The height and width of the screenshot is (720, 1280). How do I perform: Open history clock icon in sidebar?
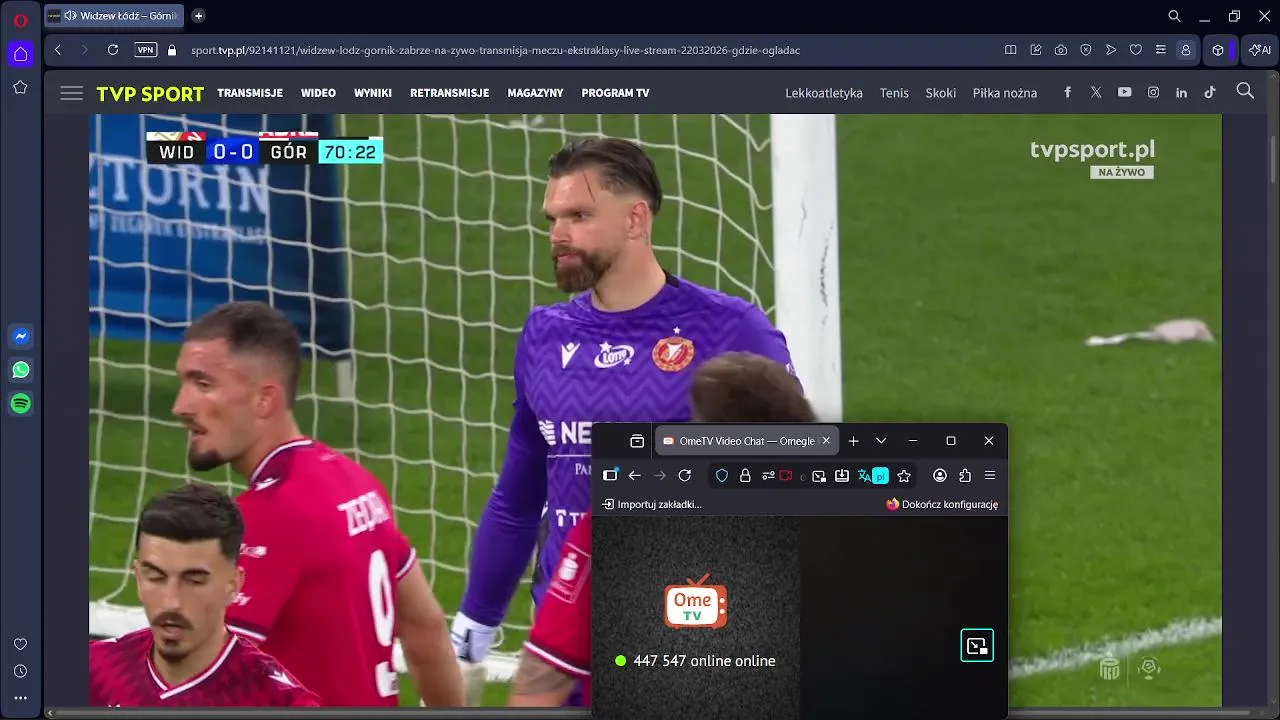point(20,671)
